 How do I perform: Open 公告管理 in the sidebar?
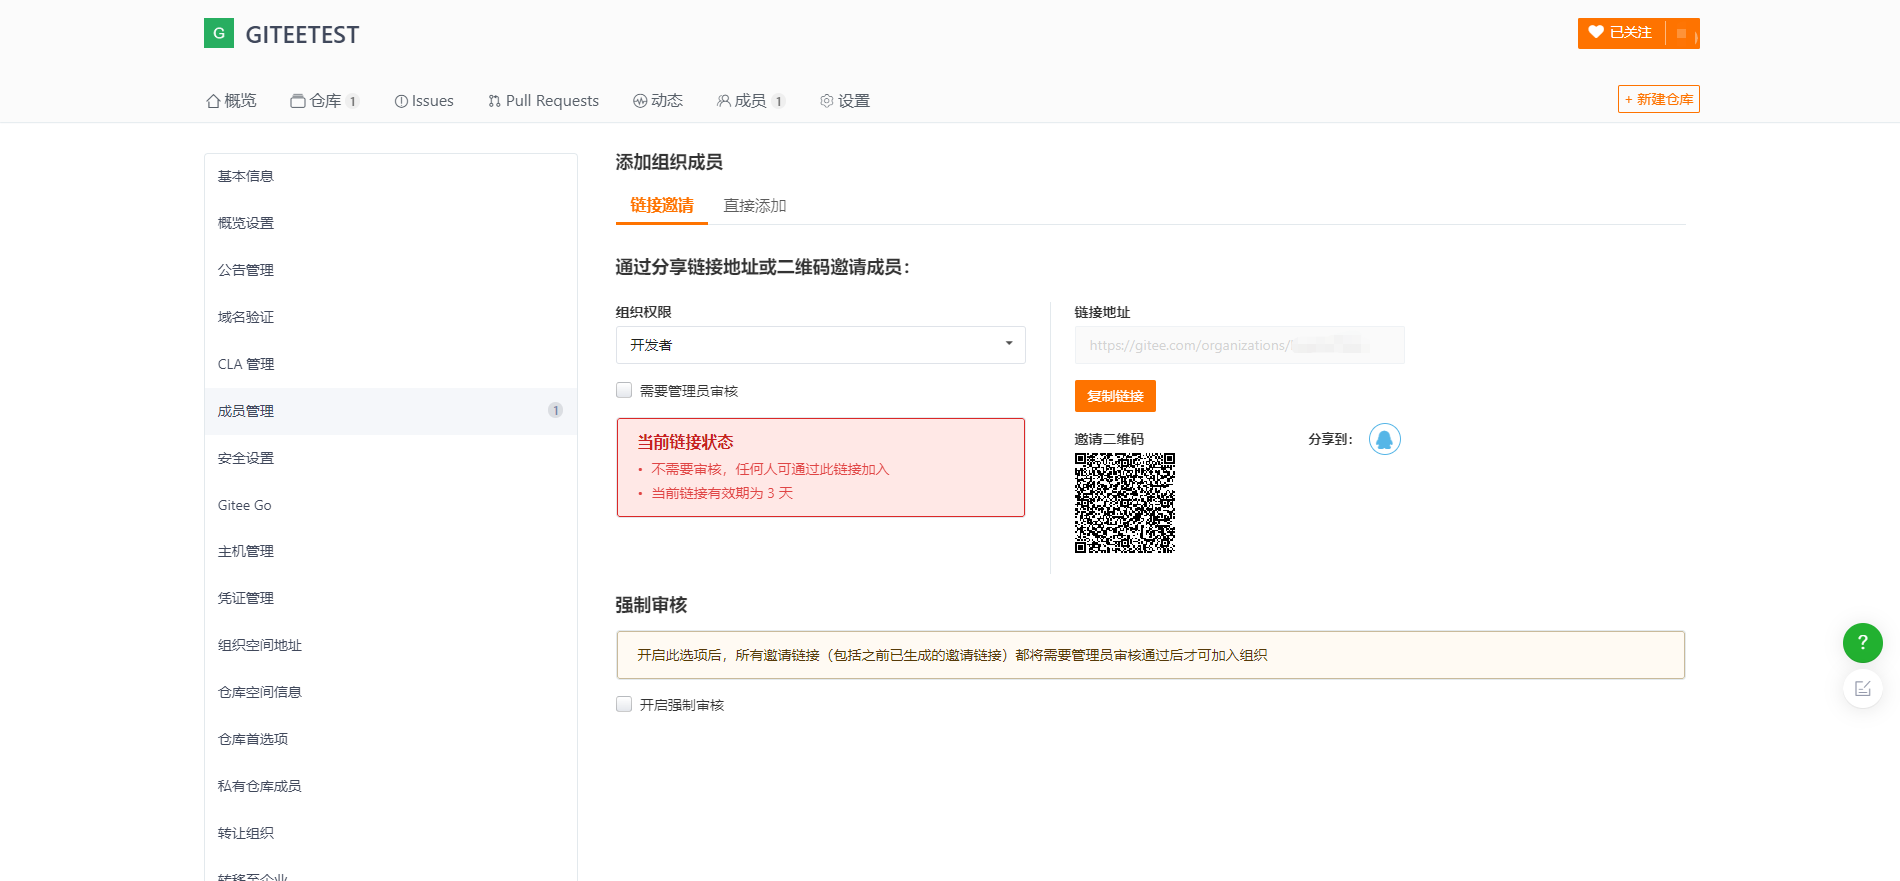(391, 270)
